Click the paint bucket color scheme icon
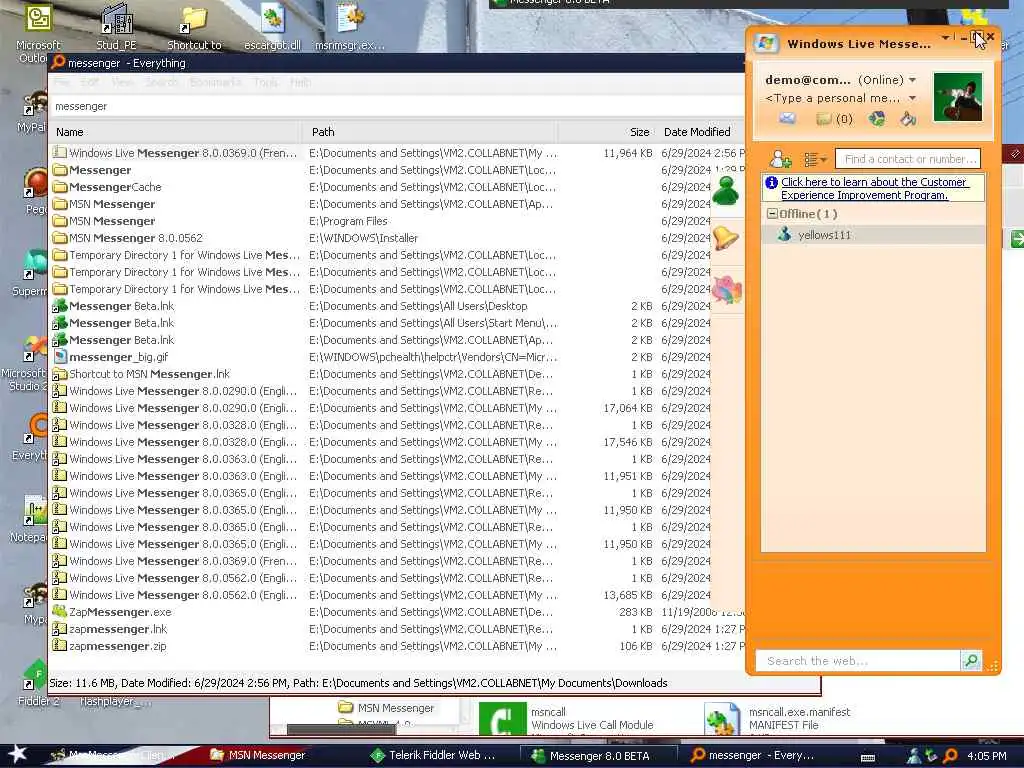Screen dimensions: 1024x768 coord(908,118)
